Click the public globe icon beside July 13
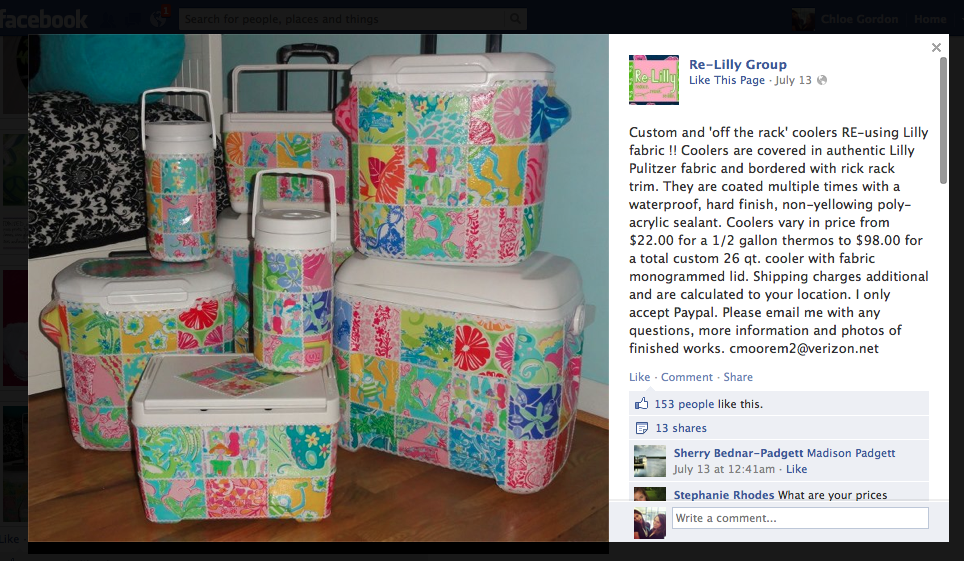The image size is (964, 561). tap(822, 80)
